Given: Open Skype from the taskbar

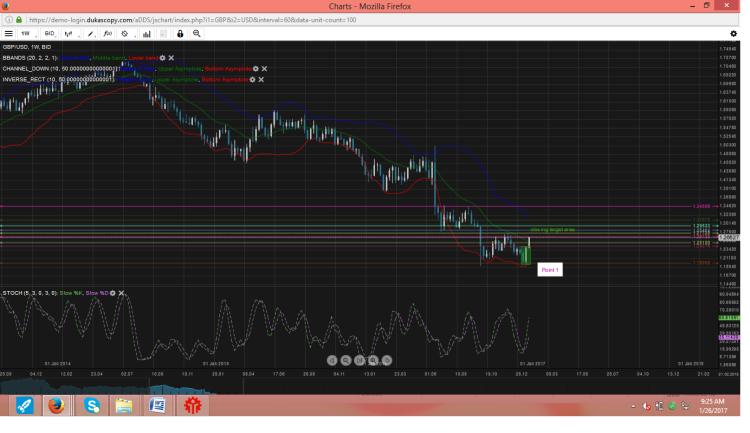Looking at the screenshot, I should click(92, 405).
